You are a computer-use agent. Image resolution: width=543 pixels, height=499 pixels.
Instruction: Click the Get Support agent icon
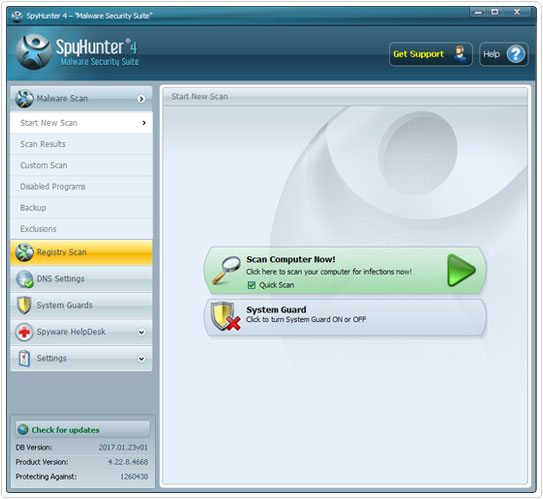[460, 54]
